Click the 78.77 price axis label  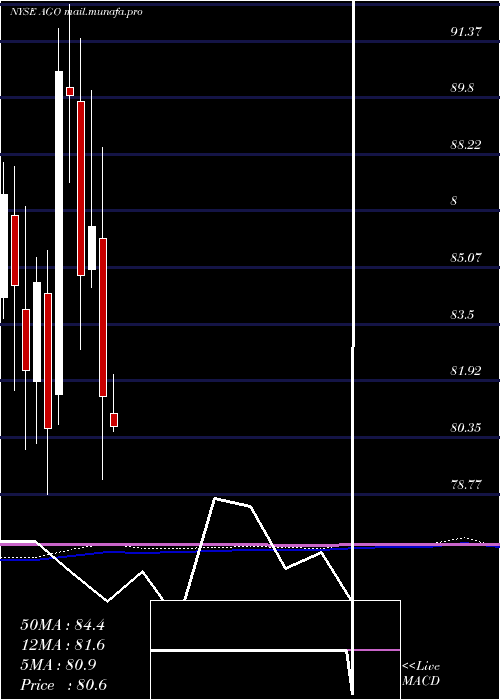click(x=466, y=485)
